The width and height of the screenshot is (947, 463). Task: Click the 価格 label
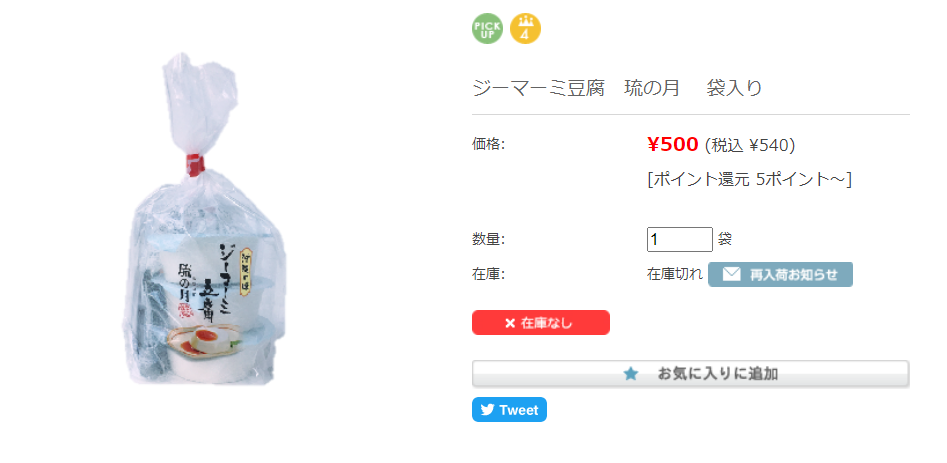tap(488, 145)
